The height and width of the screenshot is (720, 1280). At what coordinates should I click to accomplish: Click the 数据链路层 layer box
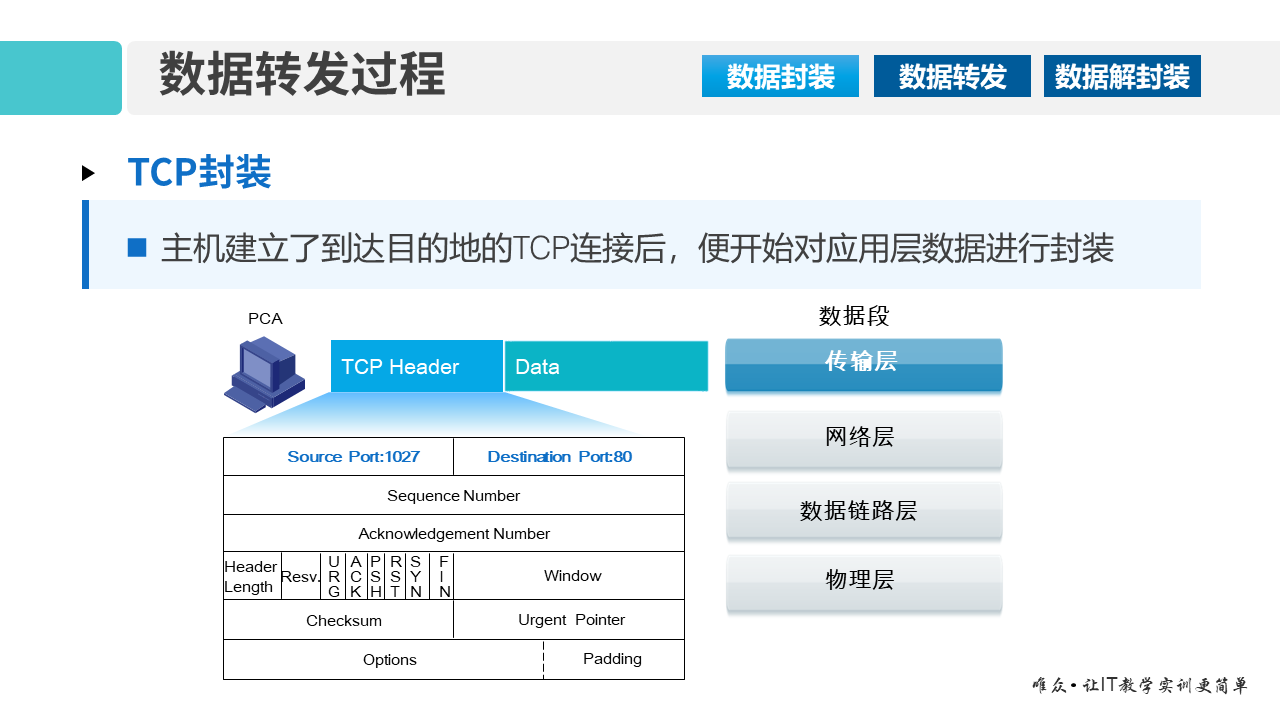point(863,510)
